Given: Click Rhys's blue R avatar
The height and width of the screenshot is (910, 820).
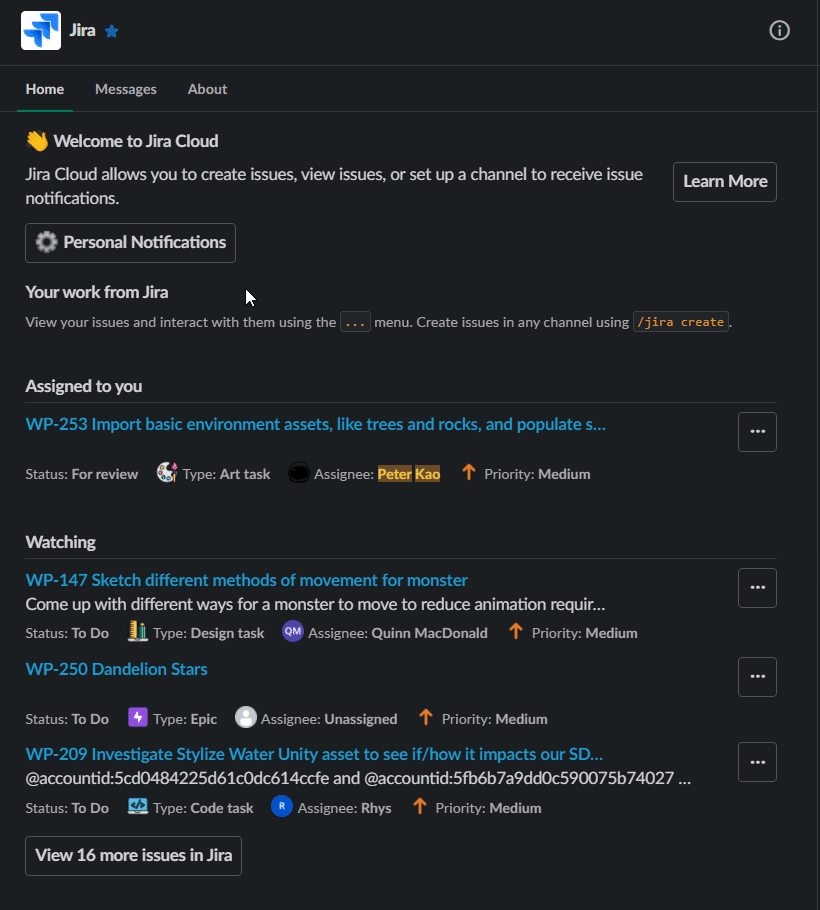Looking at the screenshot, I should click(281, 807).
